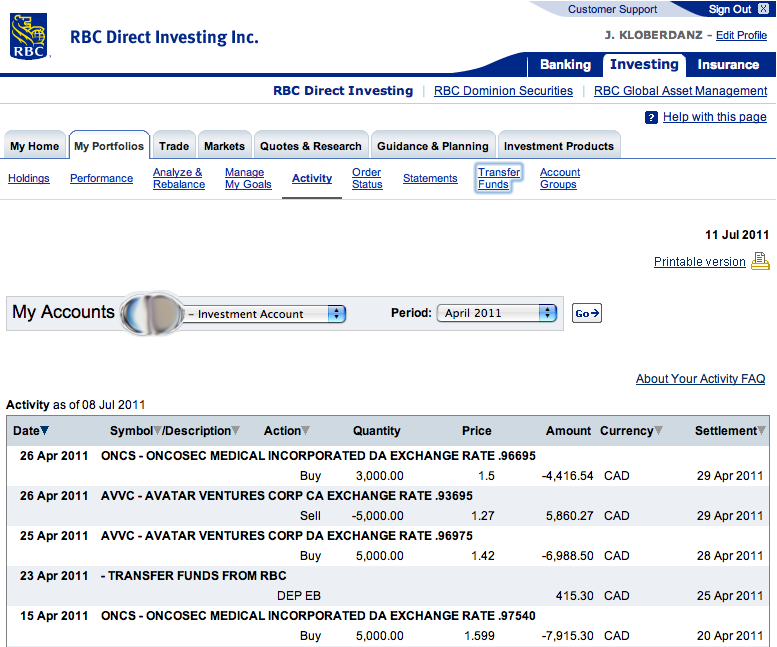
Task: Select the ONCS row with rate .96695
Action: pos(388,466)
